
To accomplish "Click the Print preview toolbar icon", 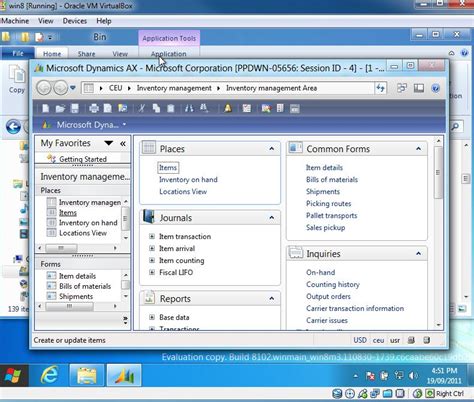I will click(x=108, y=108).
